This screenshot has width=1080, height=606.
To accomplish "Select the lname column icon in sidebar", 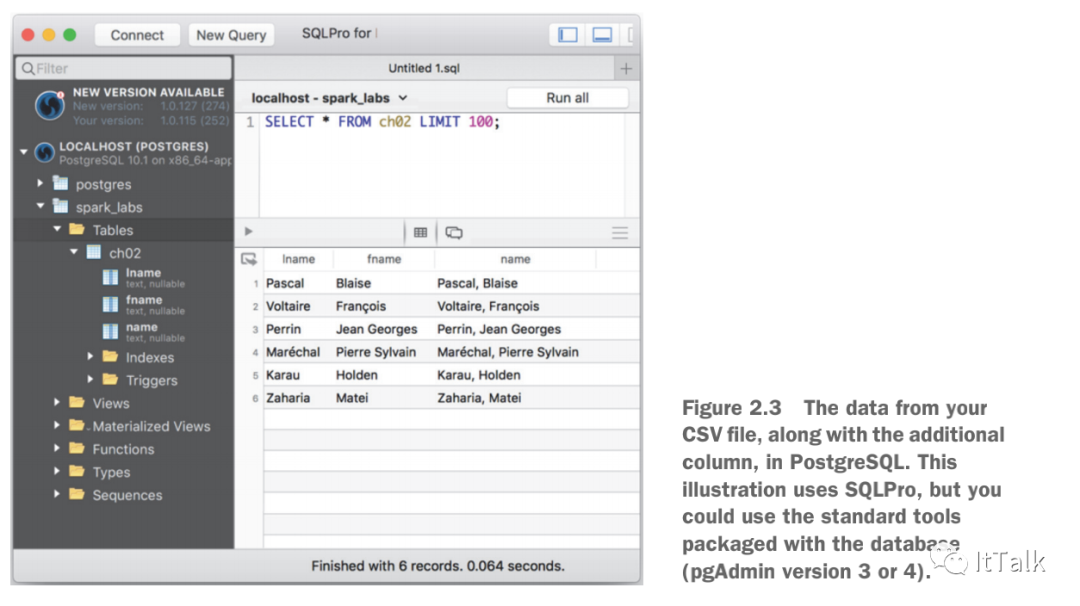I will coord(110,278).
